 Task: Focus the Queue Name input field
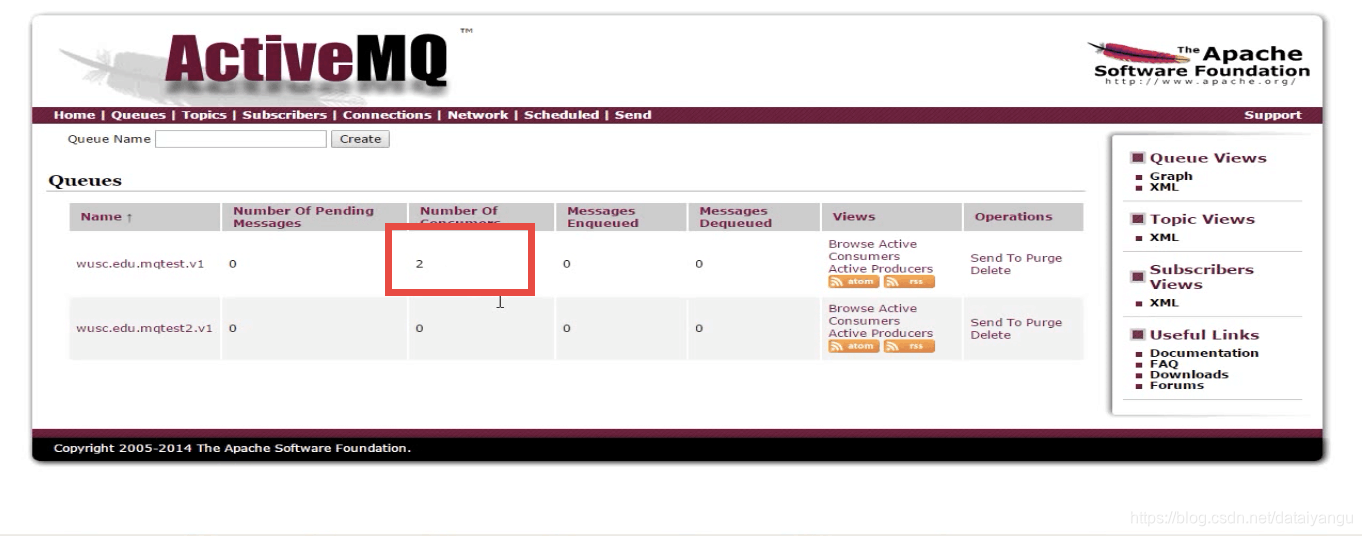tap(241, 139)
